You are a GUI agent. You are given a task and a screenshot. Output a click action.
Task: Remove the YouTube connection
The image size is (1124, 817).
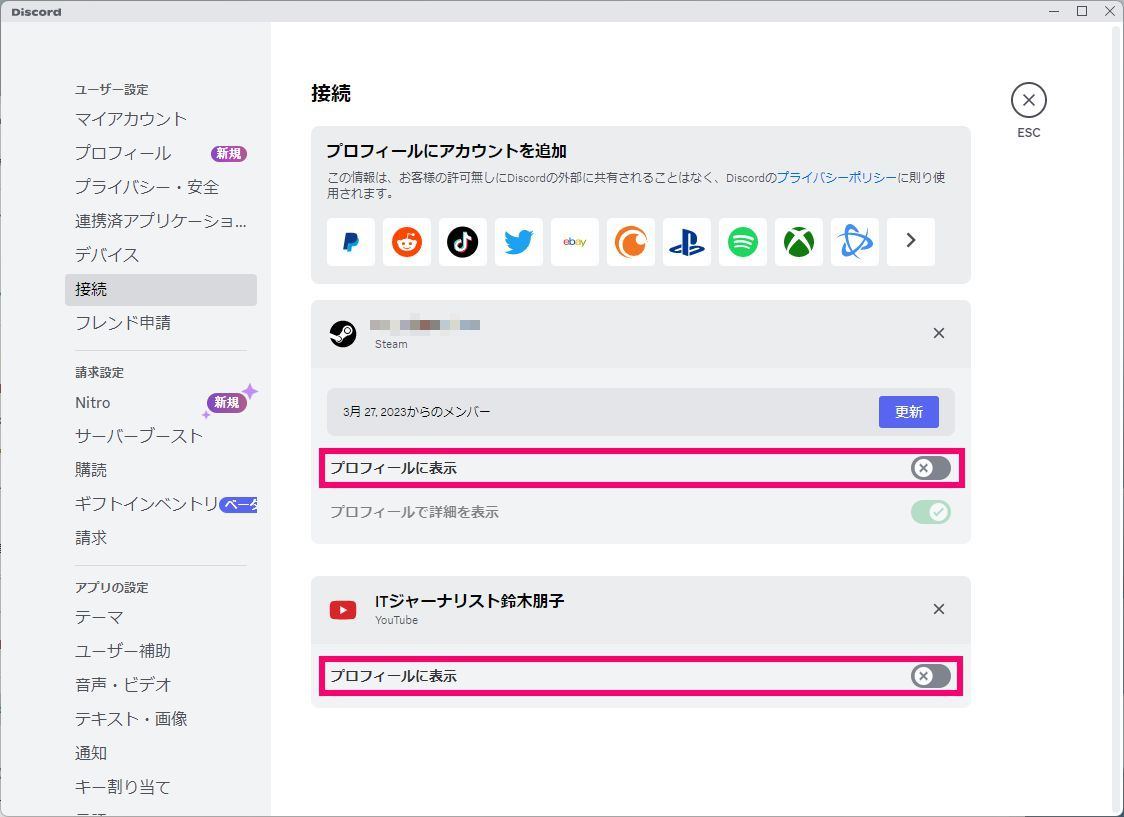tap(938, 609)
